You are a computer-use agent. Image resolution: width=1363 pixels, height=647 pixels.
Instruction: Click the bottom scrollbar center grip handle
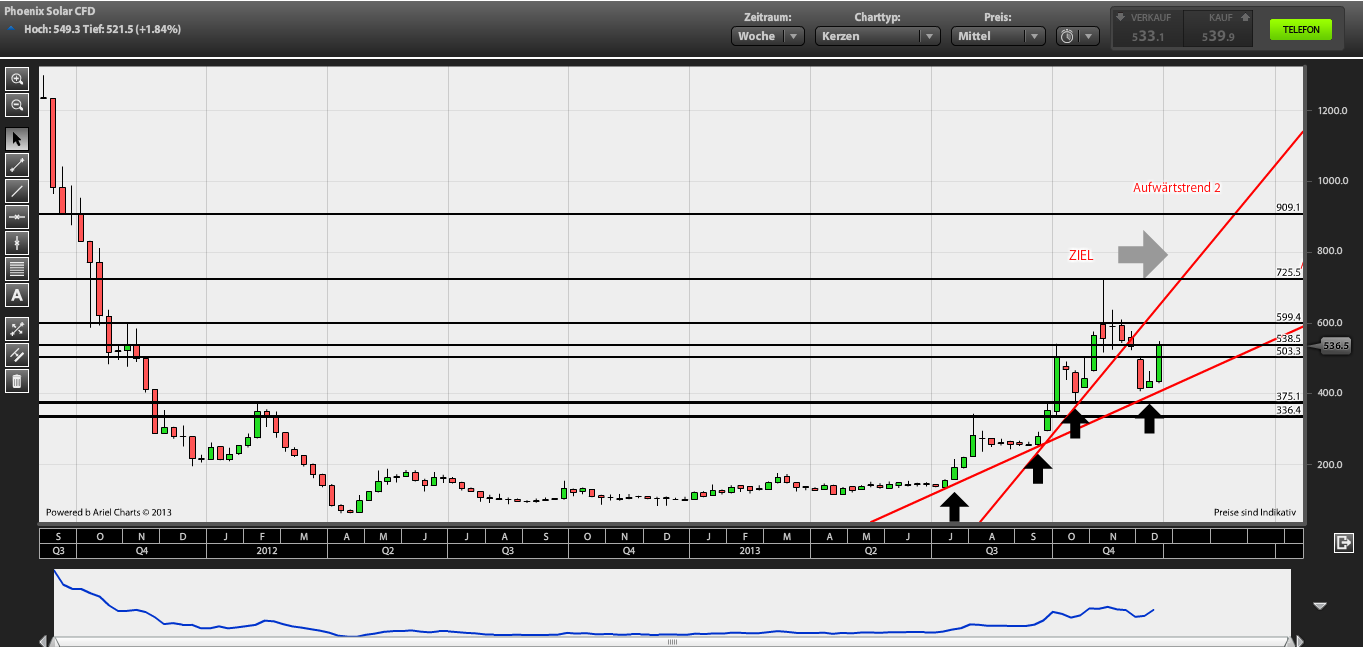(672, 641)
